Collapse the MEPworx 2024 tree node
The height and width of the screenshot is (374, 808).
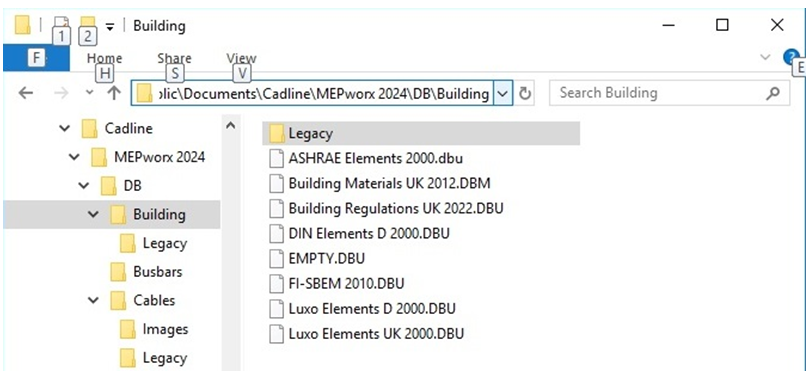pos(74,157)
